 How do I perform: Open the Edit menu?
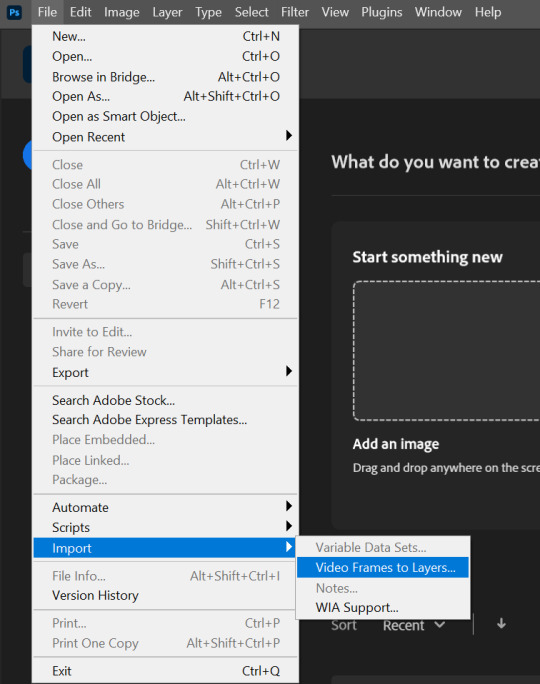(81, 12)
